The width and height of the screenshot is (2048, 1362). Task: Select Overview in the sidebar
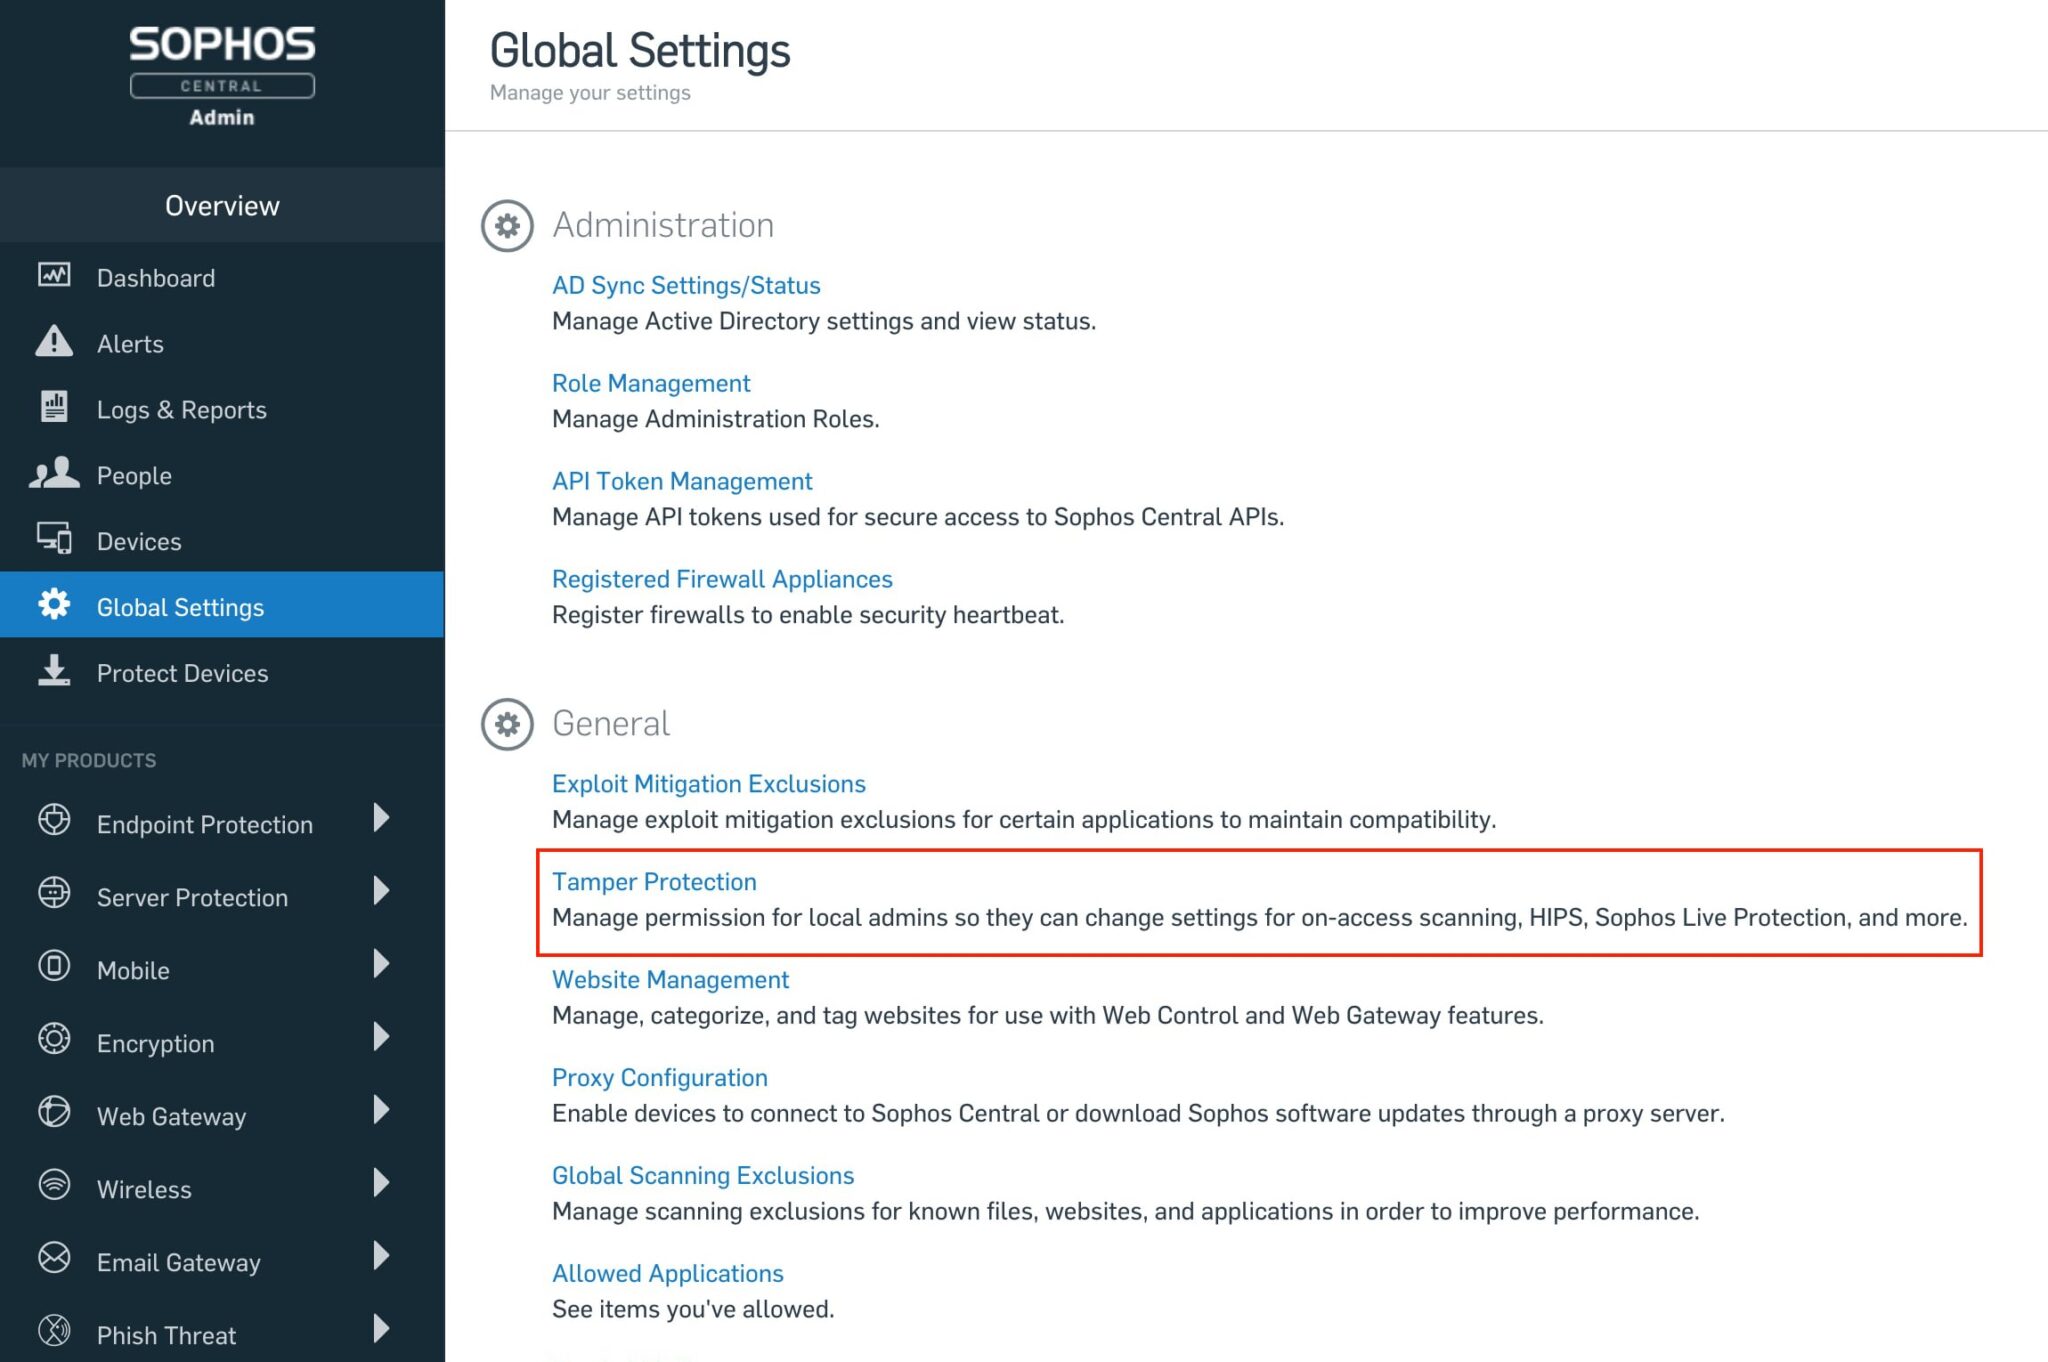[222, 205]
